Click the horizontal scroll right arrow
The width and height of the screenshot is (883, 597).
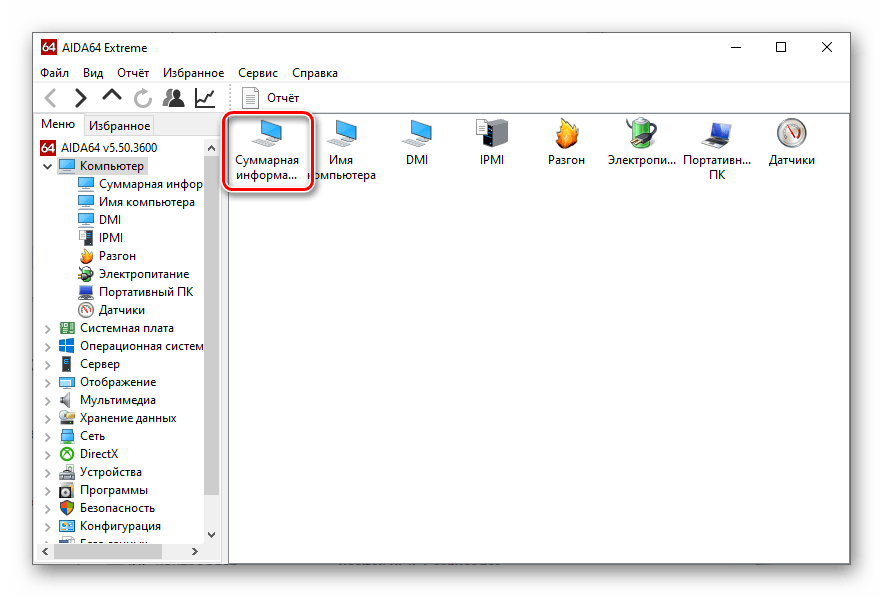[x=194, y=551]
